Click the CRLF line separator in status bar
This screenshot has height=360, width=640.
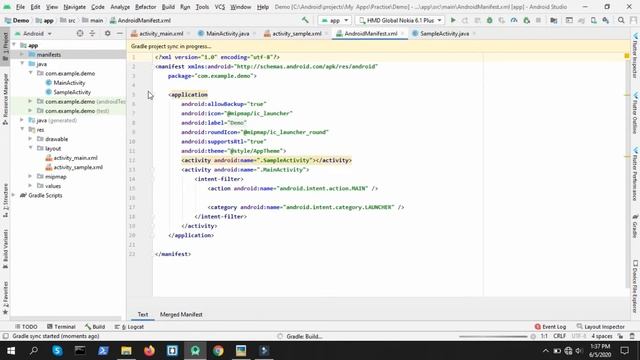click(x=560, y=336)
